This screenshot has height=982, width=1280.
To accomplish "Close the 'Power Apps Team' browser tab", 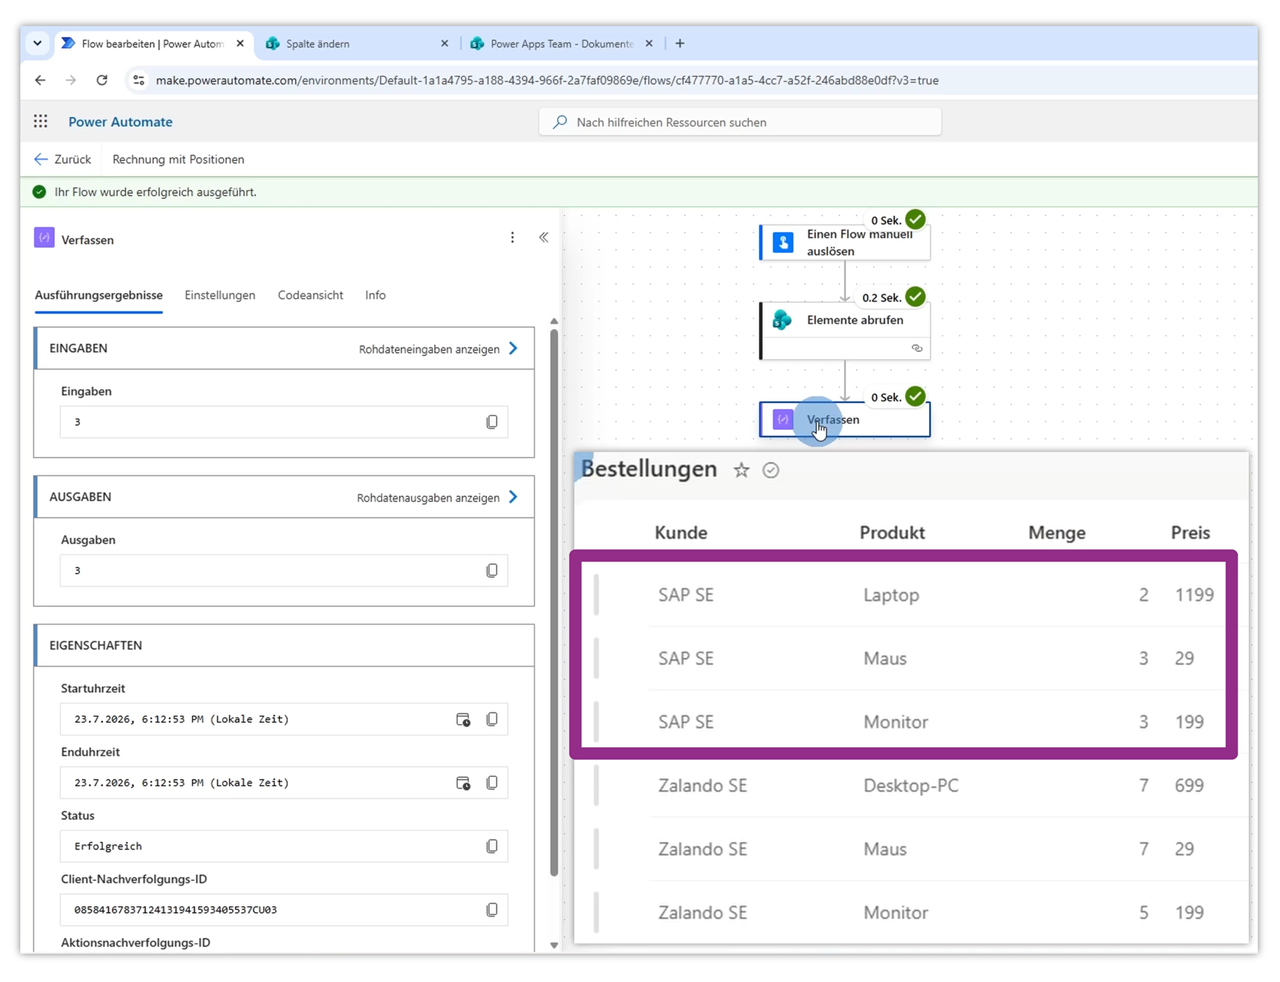I will pyautogui.click(x=649, y=43).
